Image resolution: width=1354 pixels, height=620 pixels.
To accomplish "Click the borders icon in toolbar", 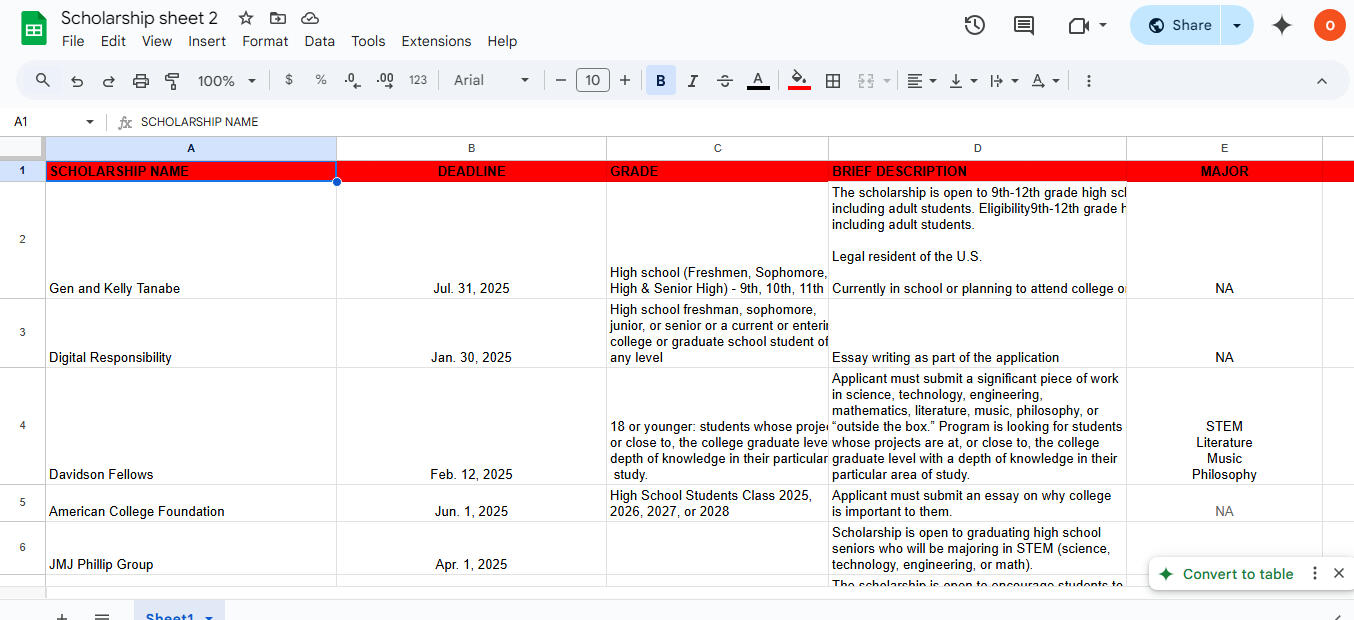I will point(832,81).
